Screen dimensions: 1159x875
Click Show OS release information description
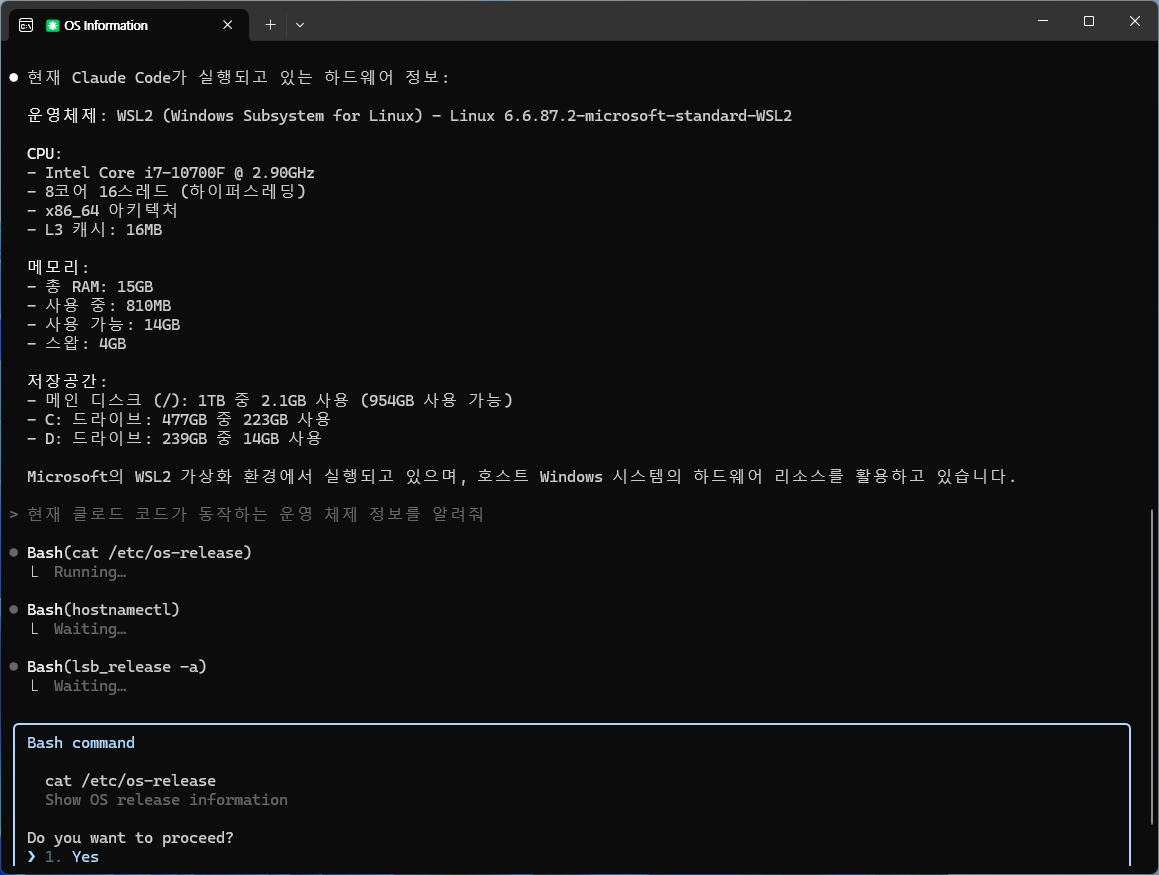(x=166, y=800)
